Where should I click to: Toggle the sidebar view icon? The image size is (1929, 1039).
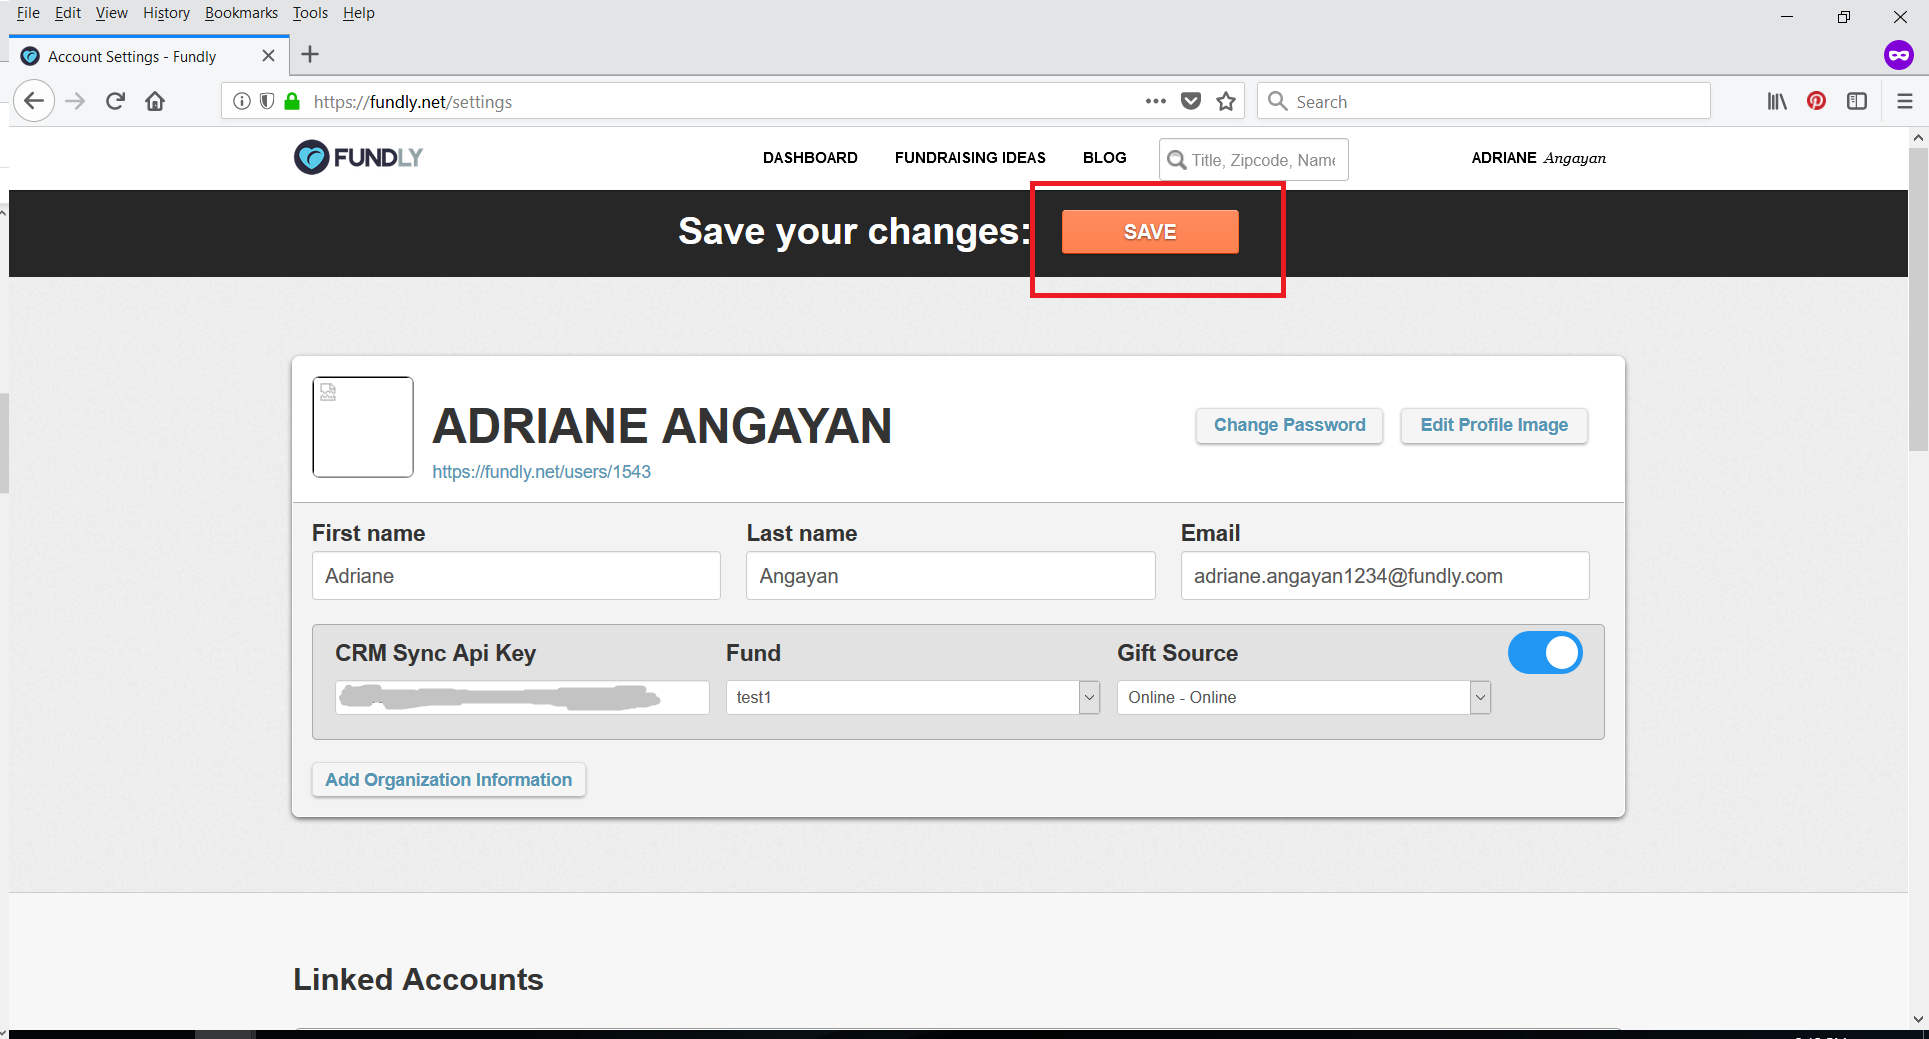(1857, 101)
